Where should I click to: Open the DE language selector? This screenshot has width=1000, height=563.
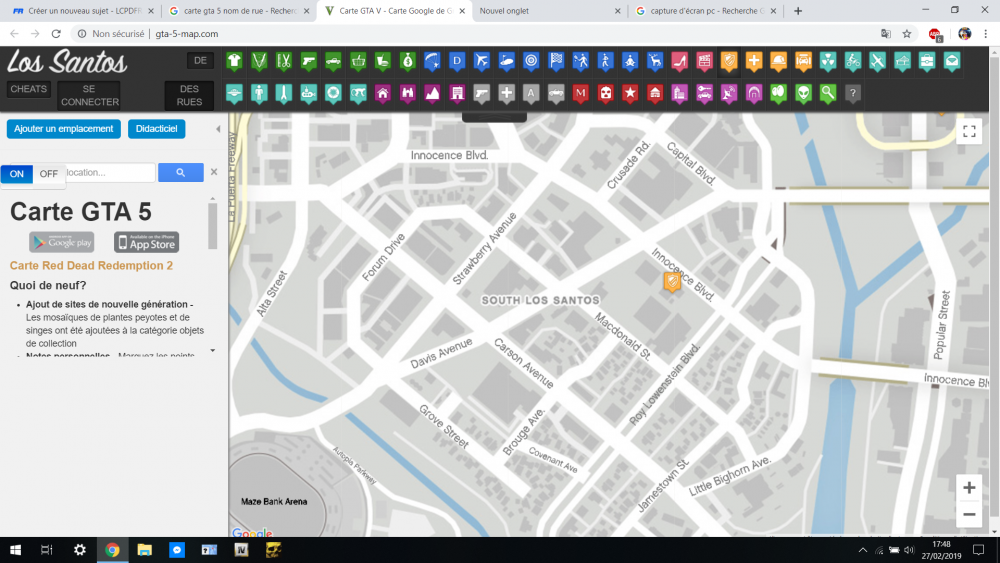click(x=200, y=61)
